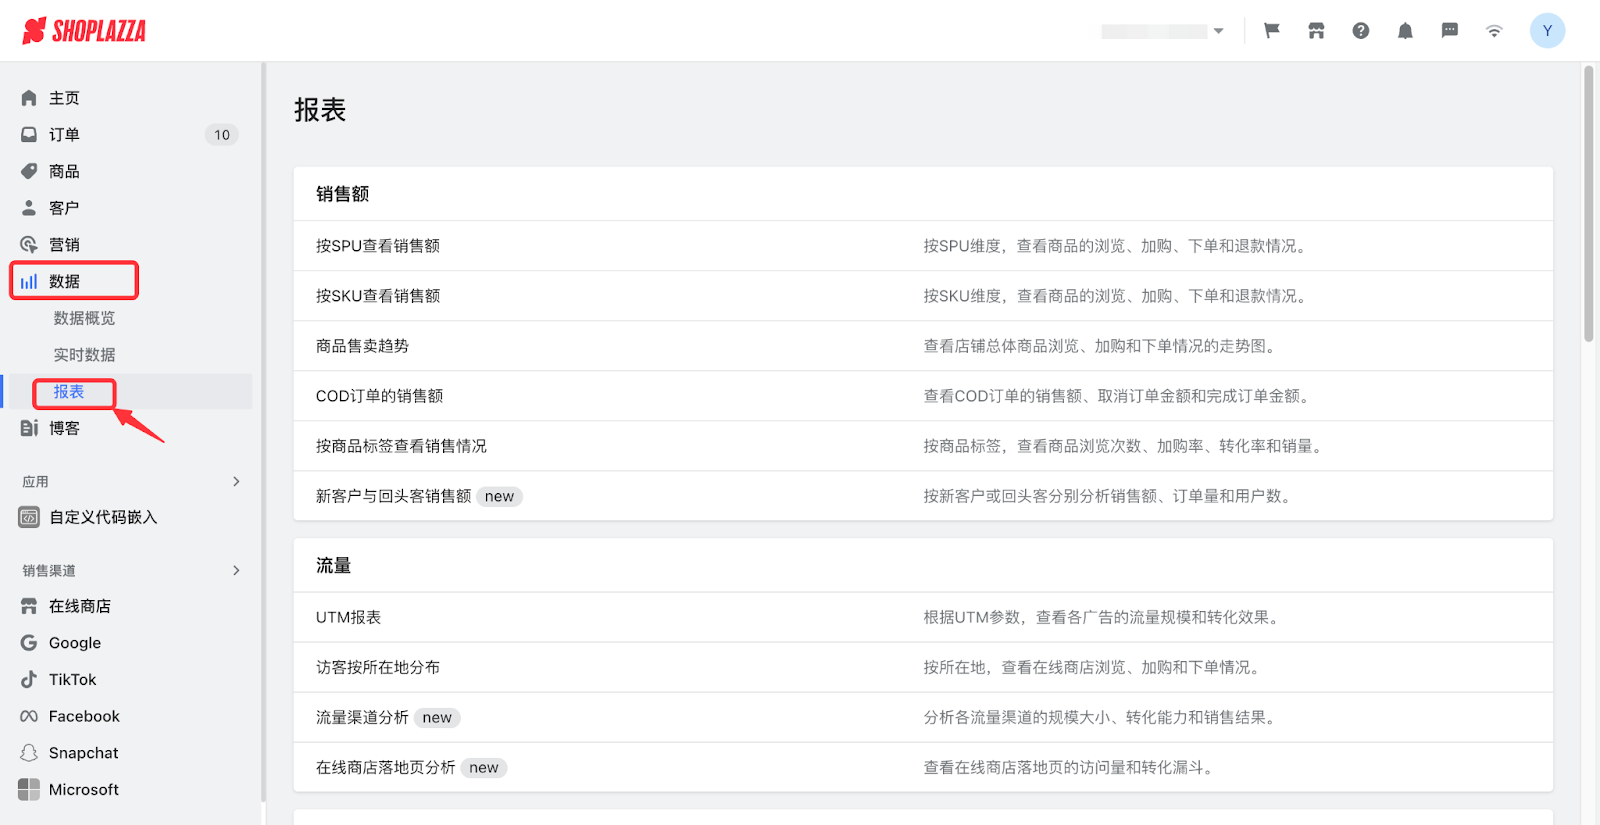Go to 实时数据 in sidebar
The image size is (1600, 825).
(84, 355)
